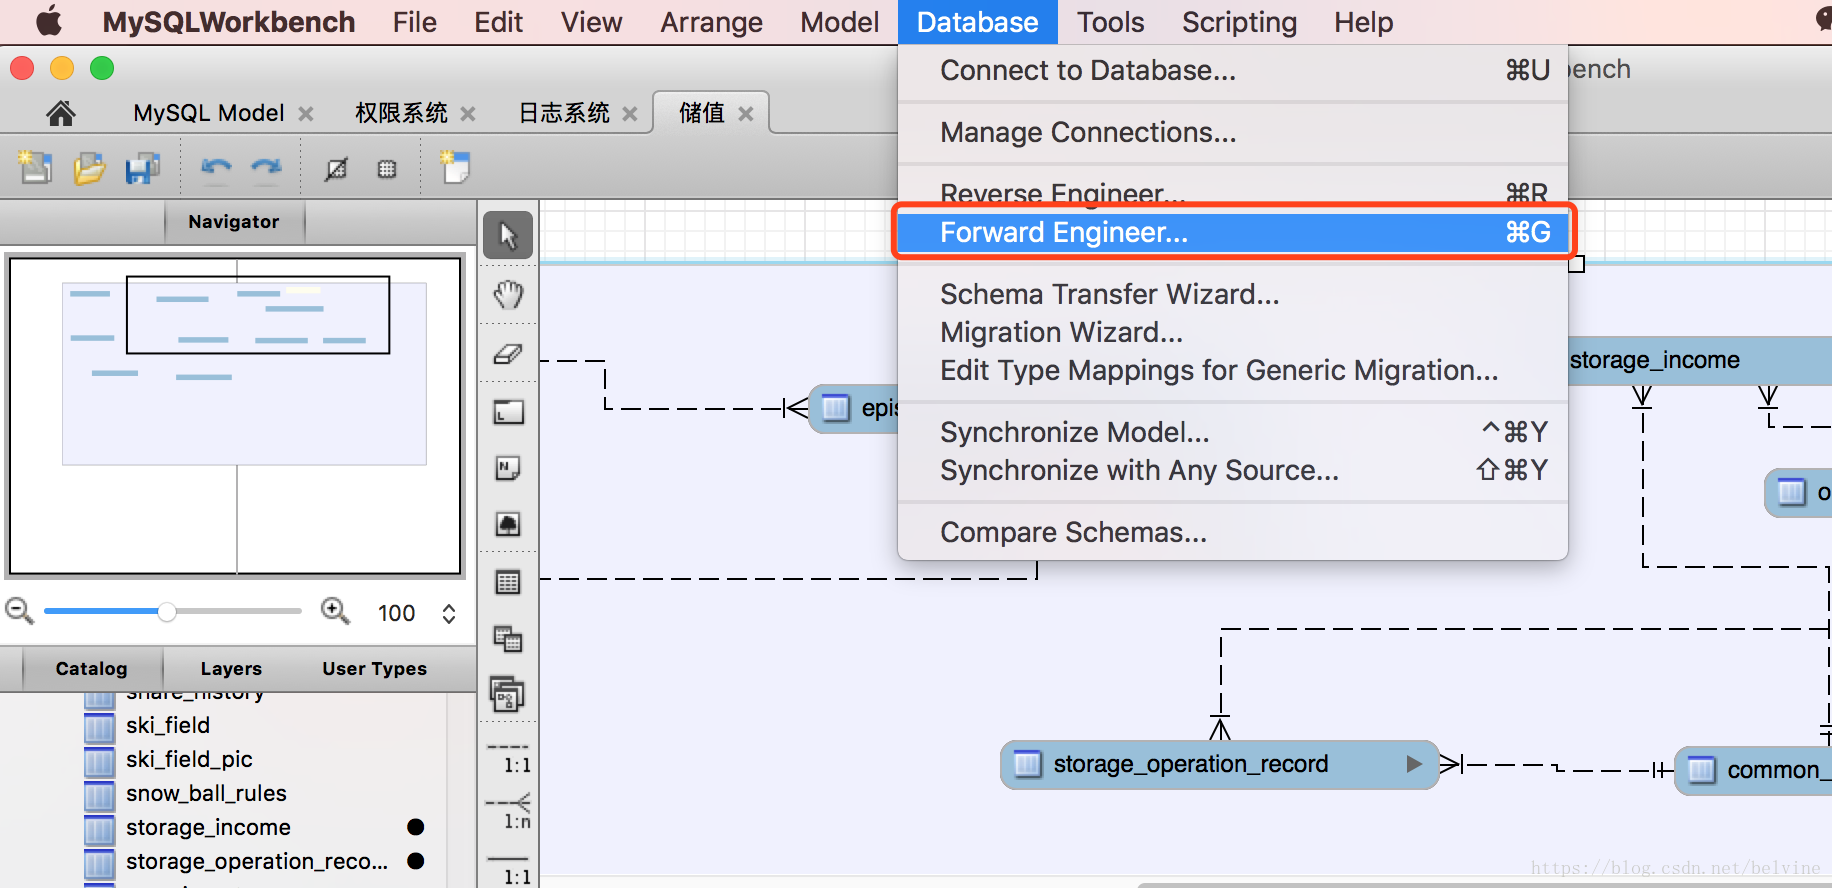
Task: Choose Synchronize Model... menu entry
Action: [1233, 432]
